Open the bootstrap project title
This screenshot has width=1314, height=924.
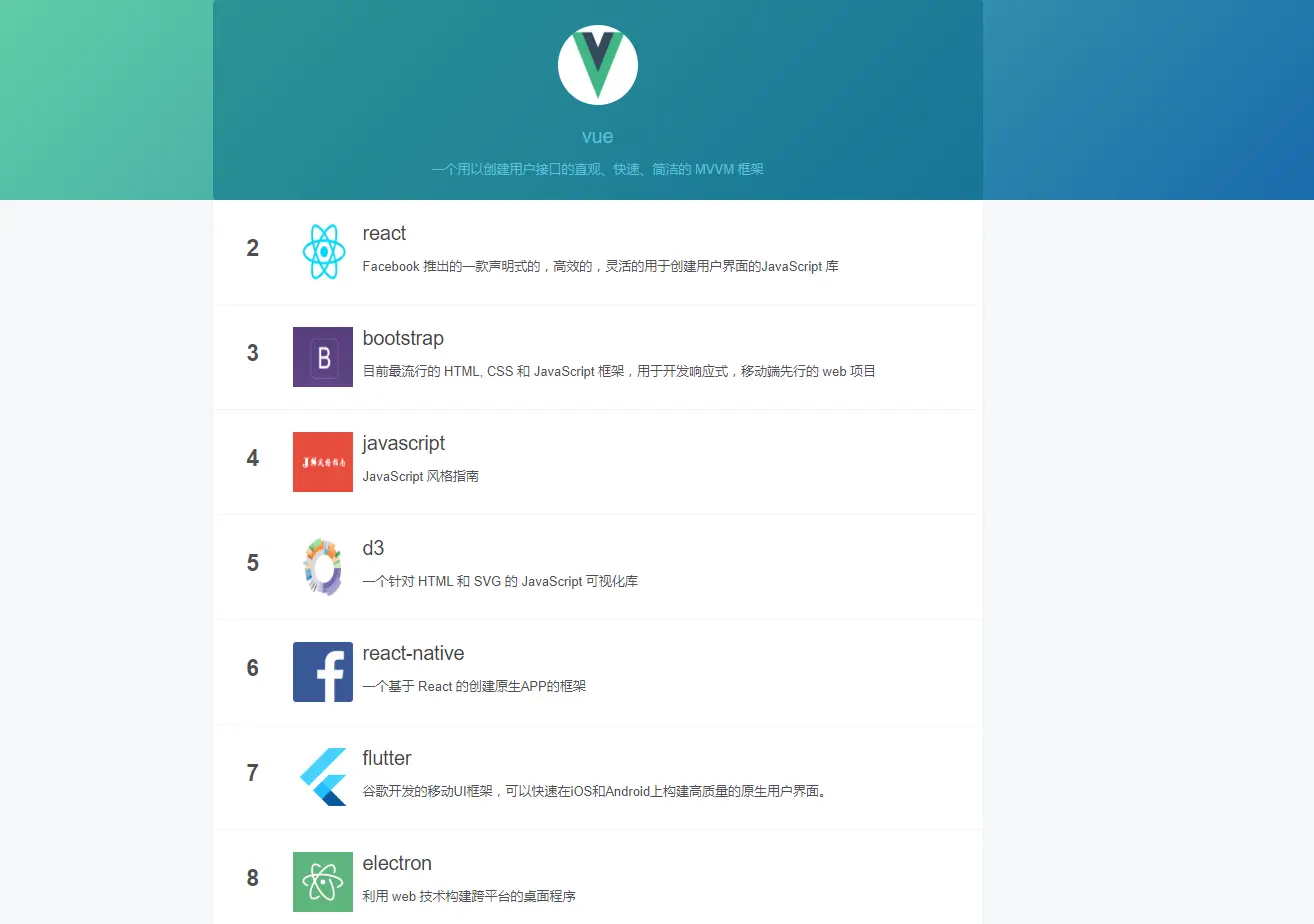(403, 338)
